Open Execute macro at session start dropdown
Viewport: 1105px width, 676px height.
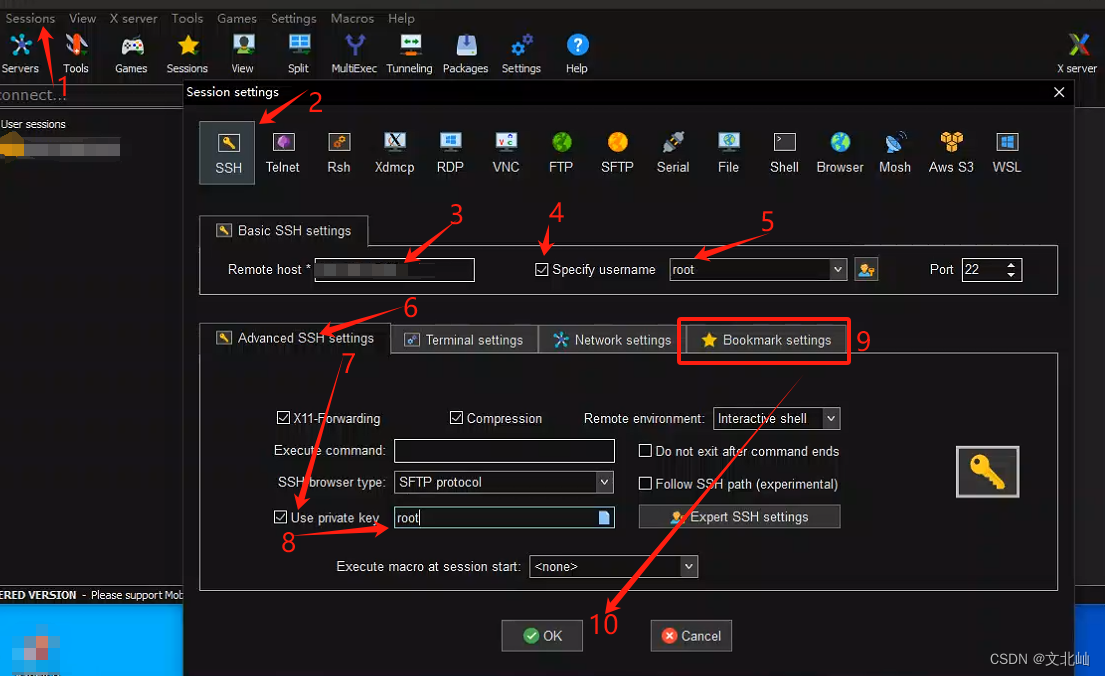pyautogui.click(x=689, y=566)
